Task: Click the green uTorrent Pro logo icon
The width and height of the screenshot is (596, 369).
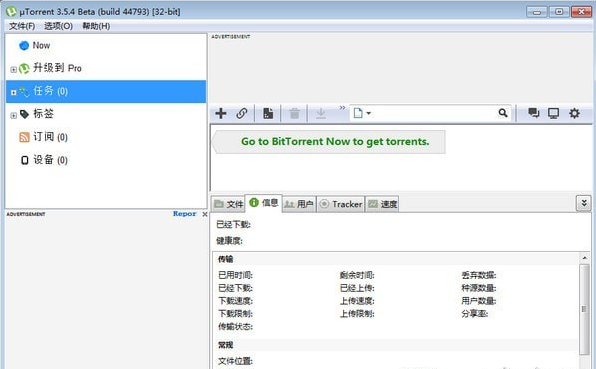Action: [x=24, y=68]
